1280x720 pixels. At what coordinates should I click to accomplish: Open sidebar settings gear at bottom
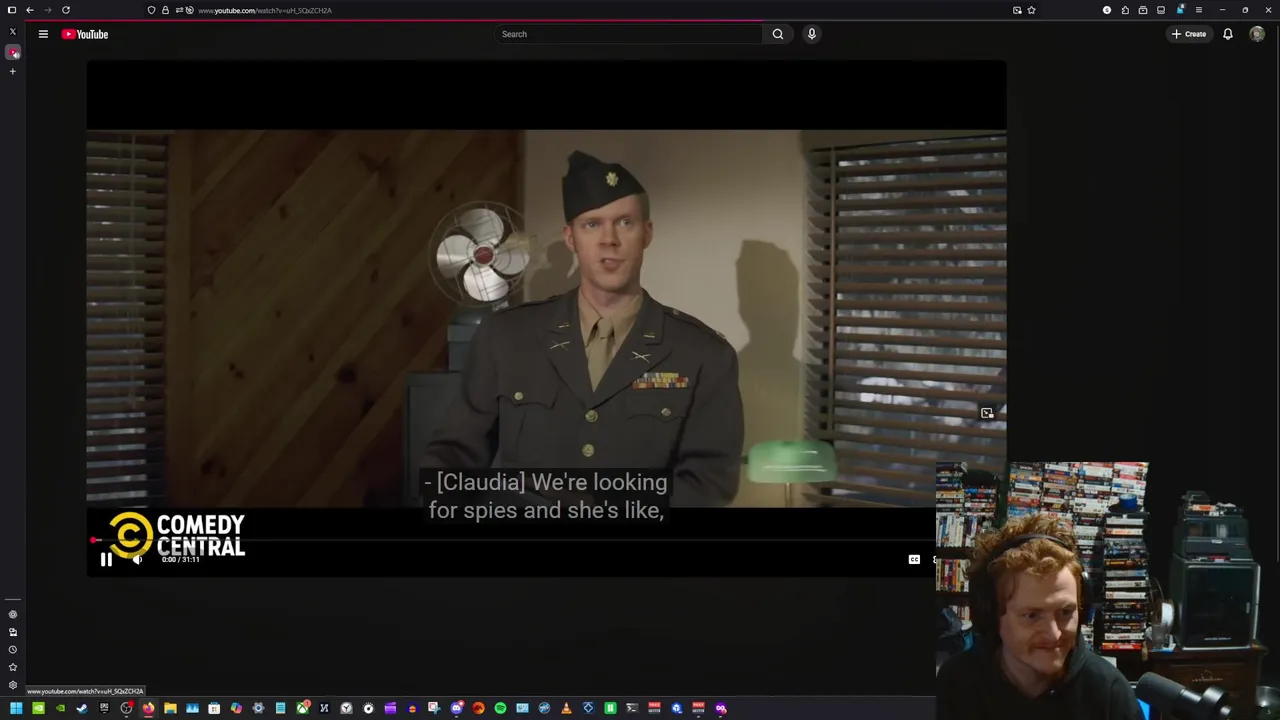[x=13, y=685]
